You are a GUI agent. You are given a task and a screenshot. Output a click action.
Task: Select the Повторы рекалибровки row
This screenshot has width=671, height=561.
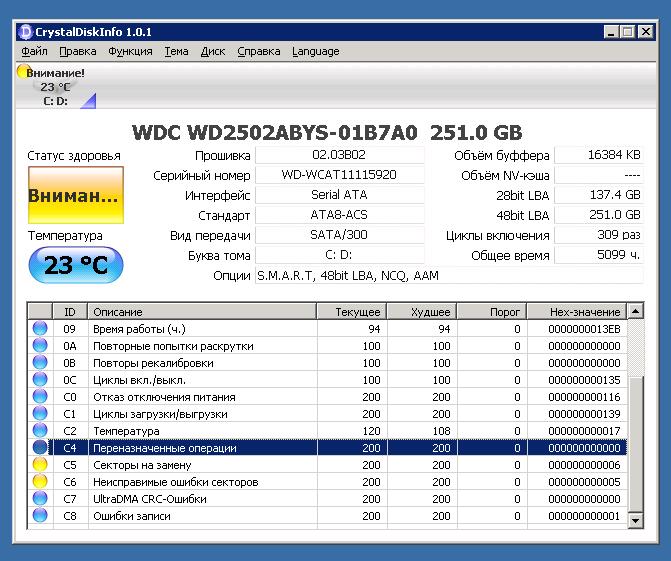coord(327,363)
